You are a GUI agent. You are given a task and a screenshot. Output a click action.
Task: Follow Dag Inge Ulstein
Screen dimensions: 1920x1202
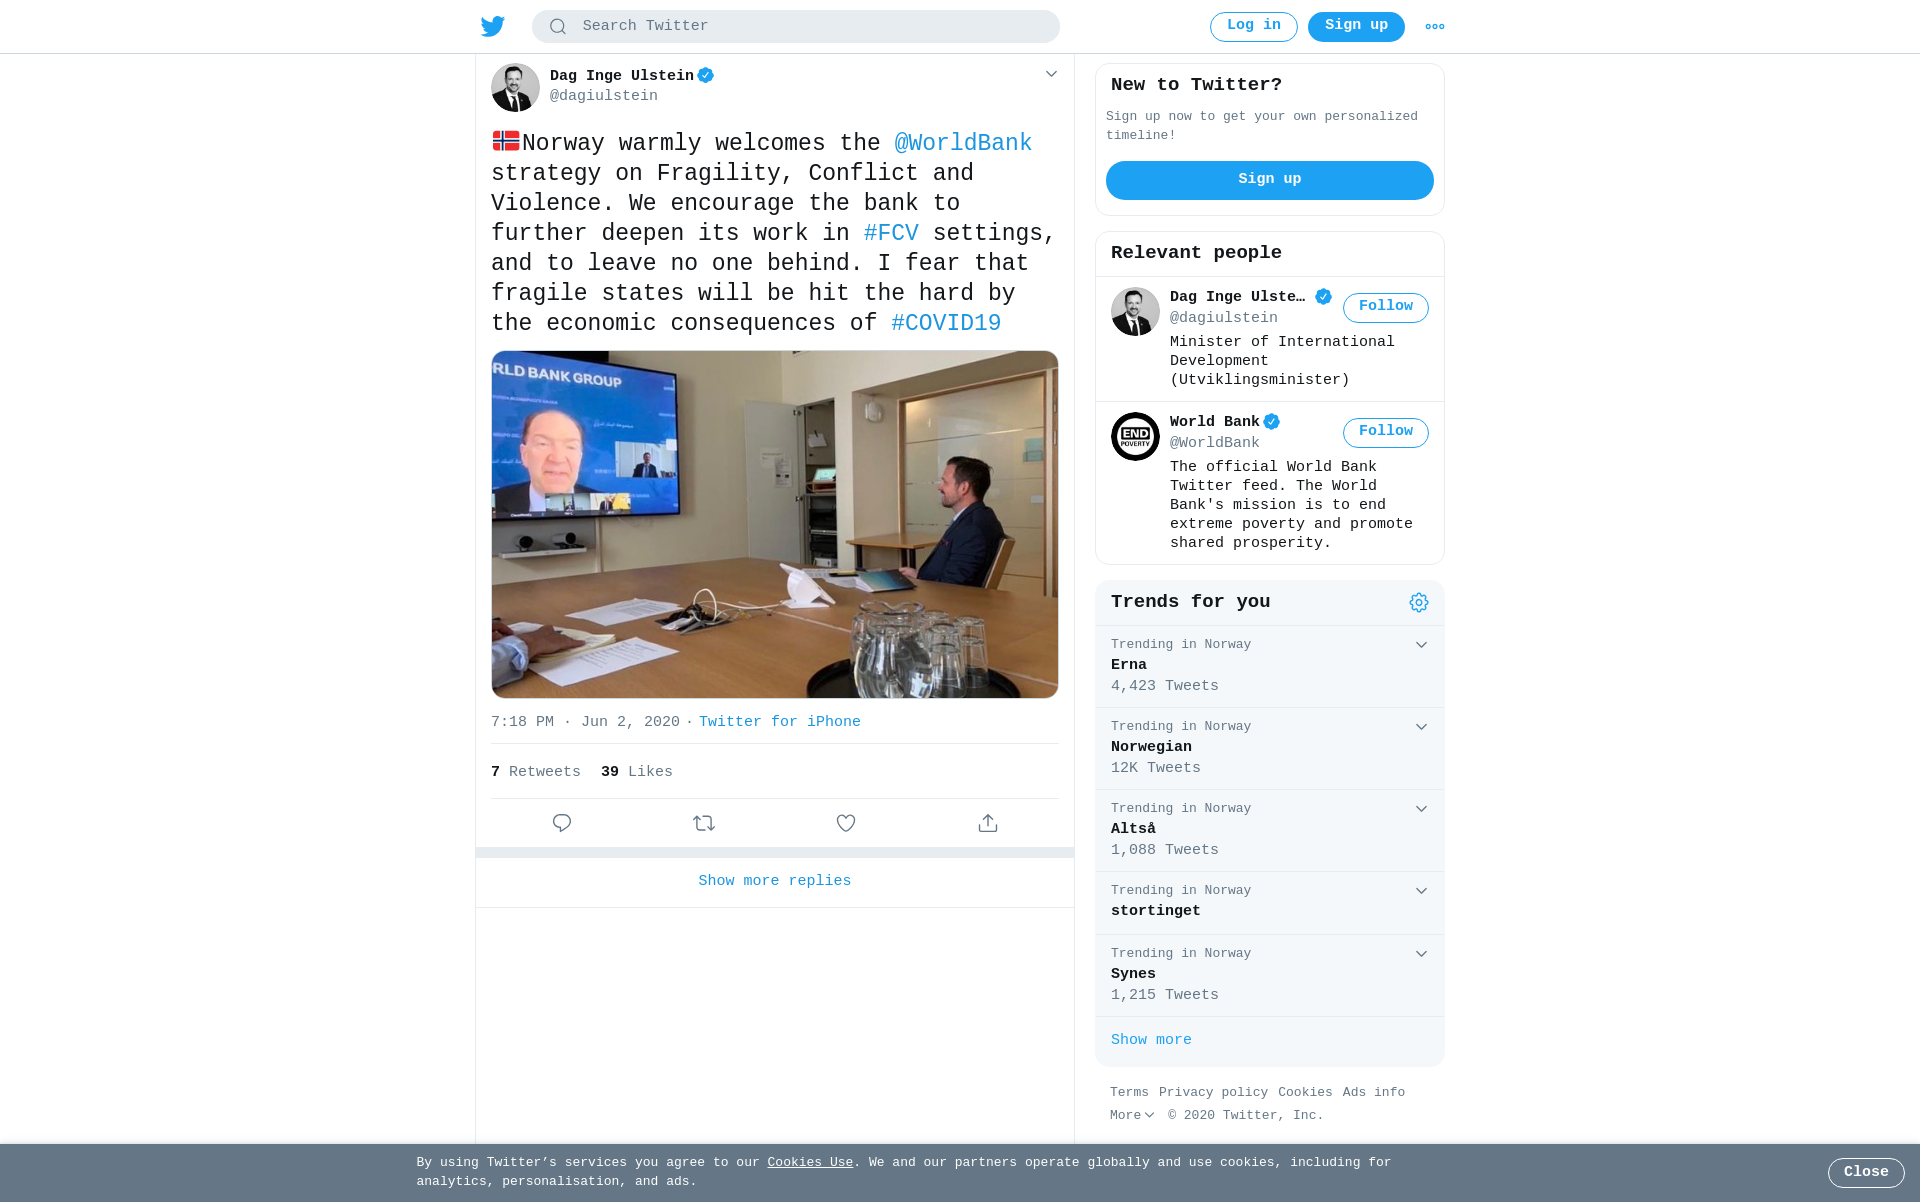coord(1385,307)
